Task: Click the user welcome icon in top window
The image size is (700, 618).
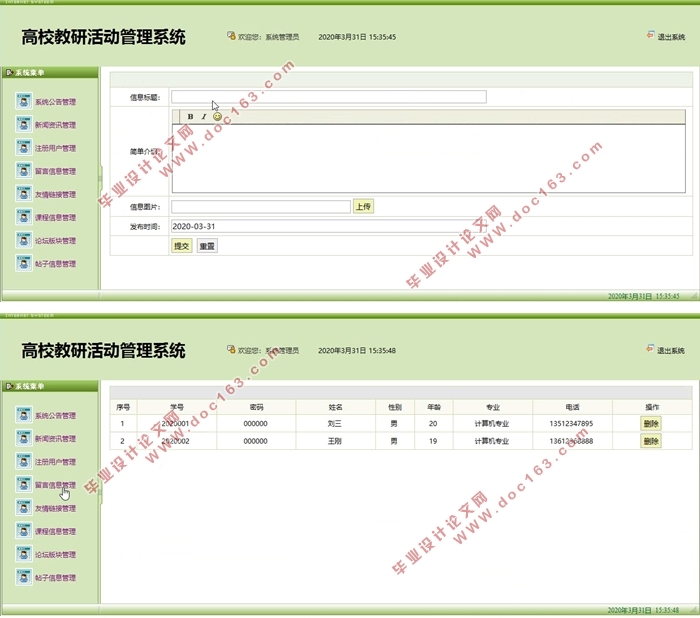Action: [231, 36]
